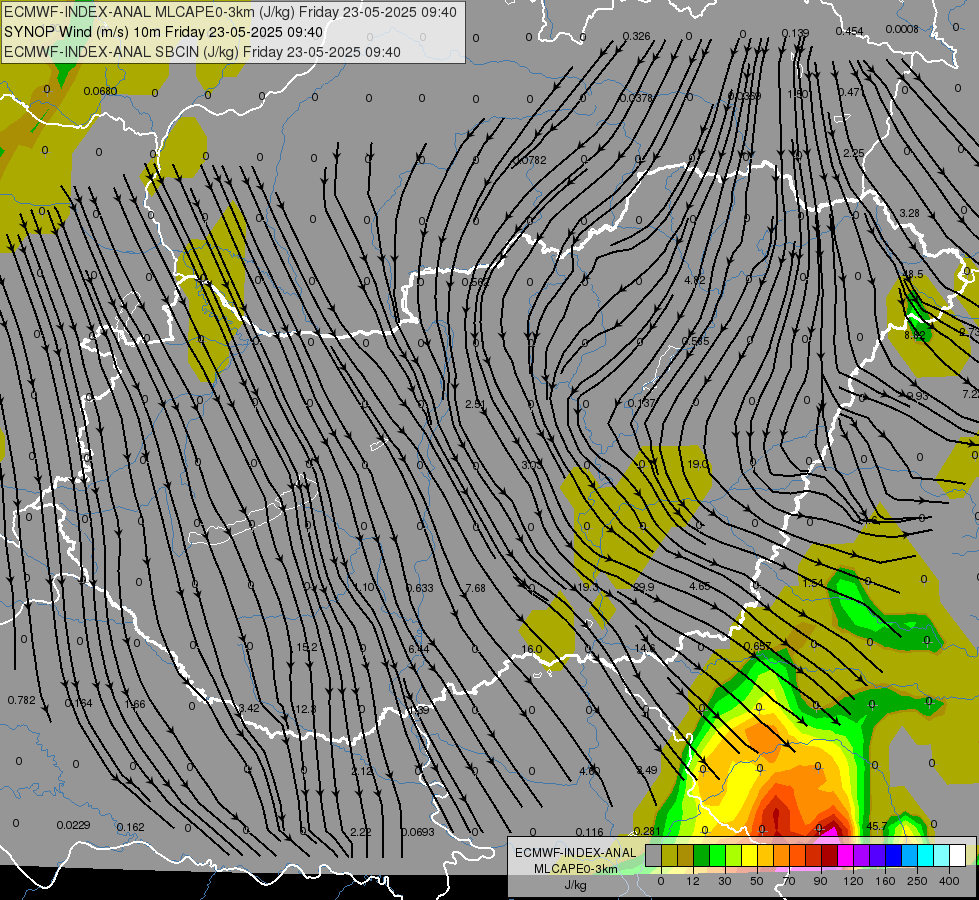Click the map value '2.25'

tap(854, 153)
